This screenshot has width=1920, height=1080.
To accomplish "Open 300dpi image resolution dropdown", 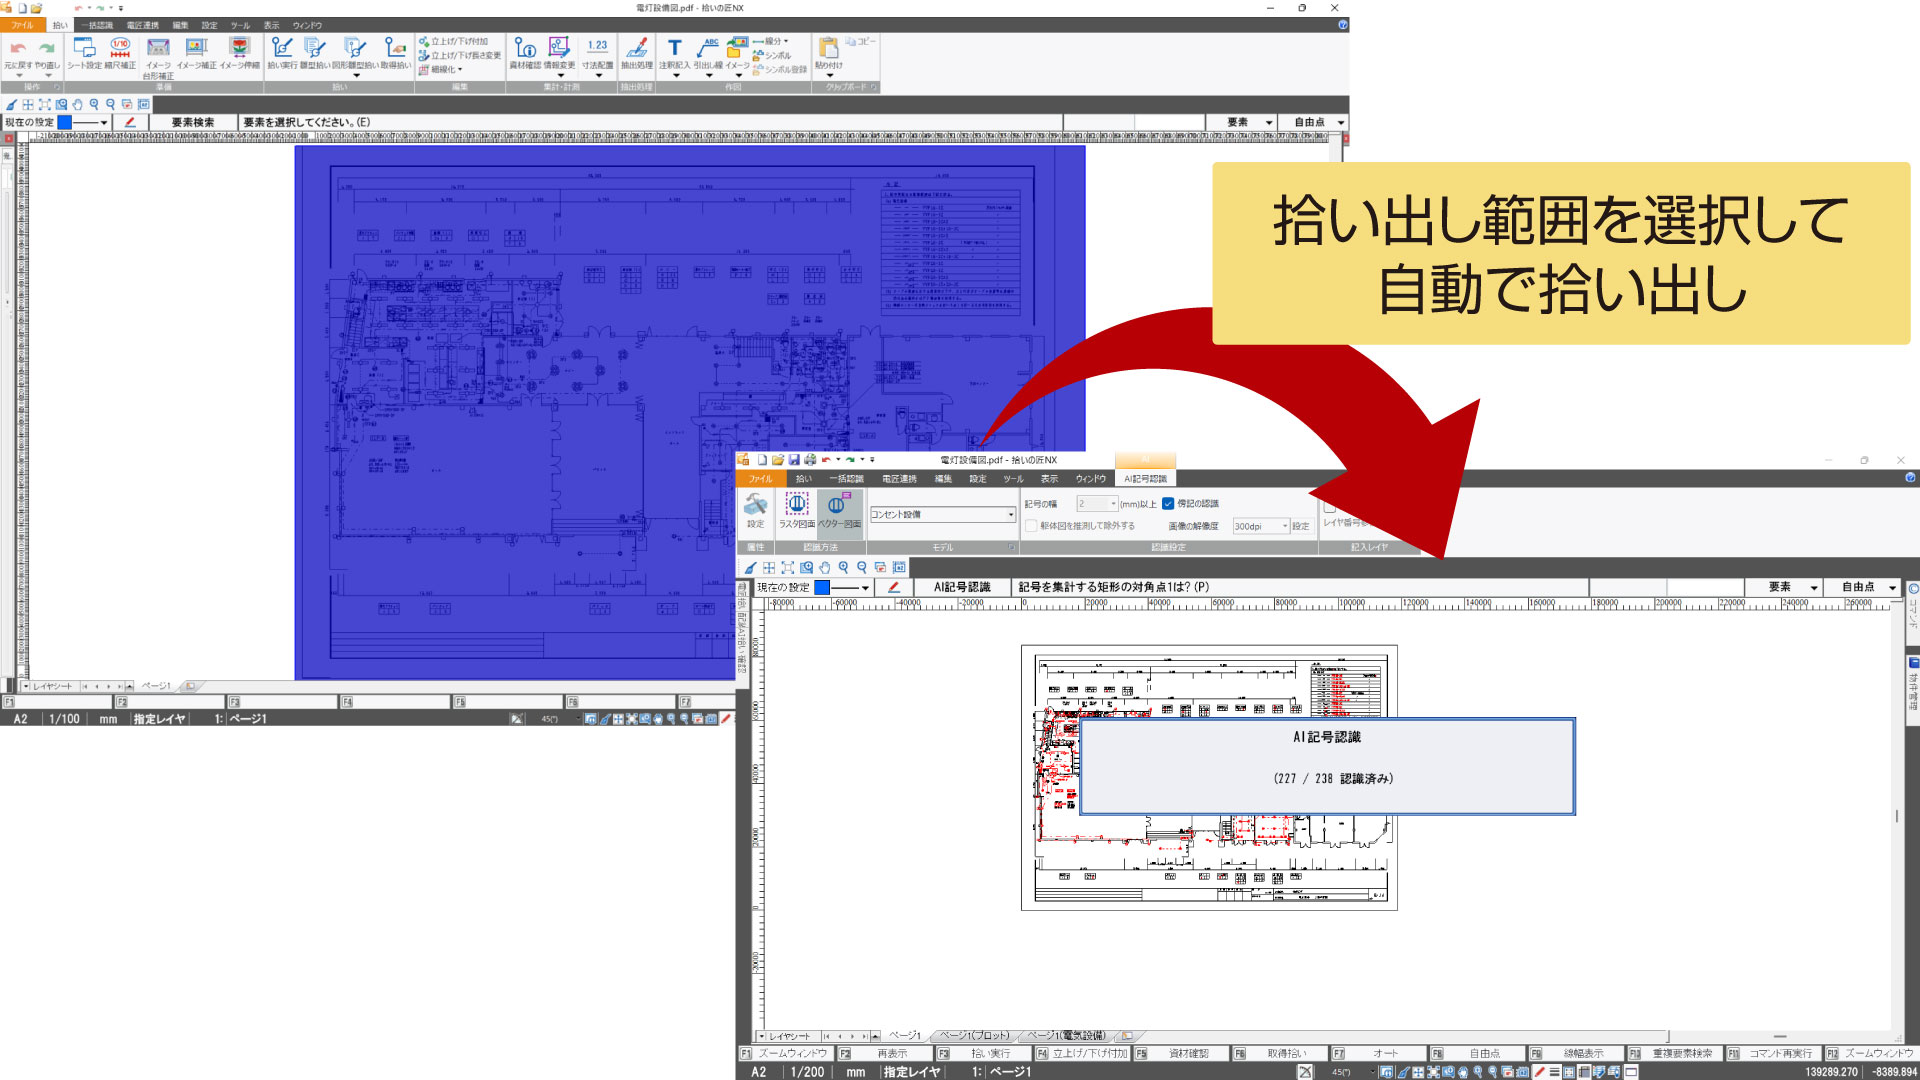I will [x=1260, y=526].
